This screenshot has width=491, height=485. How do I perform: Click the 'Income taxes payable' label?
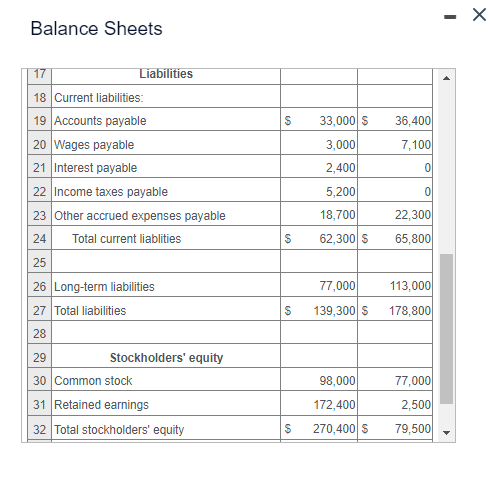coord(111,192)
